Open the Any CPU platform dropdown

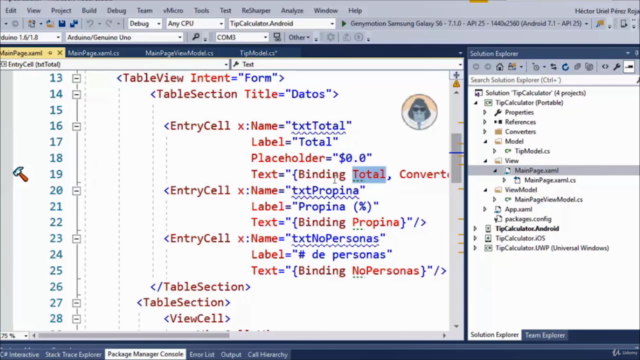tap(195, 24)
